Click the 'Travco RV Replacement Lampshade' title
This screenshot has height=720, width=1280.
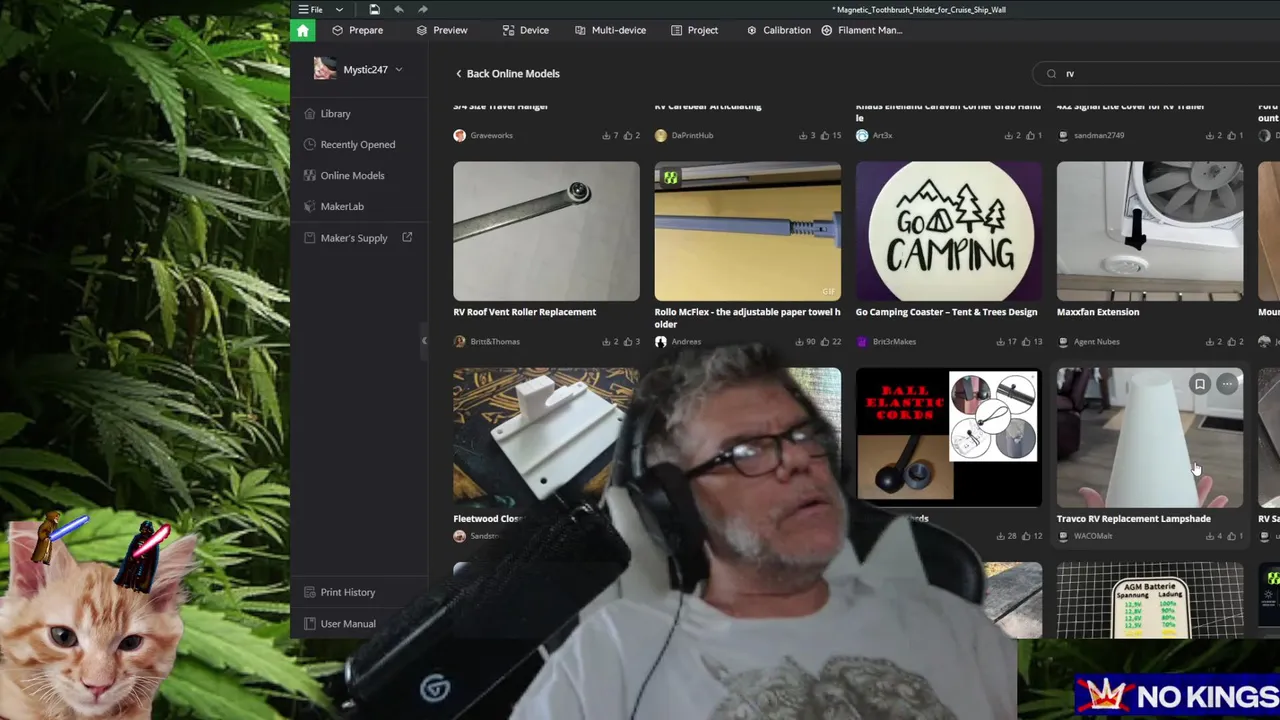pyautogui.click(x=1134, y=519)
